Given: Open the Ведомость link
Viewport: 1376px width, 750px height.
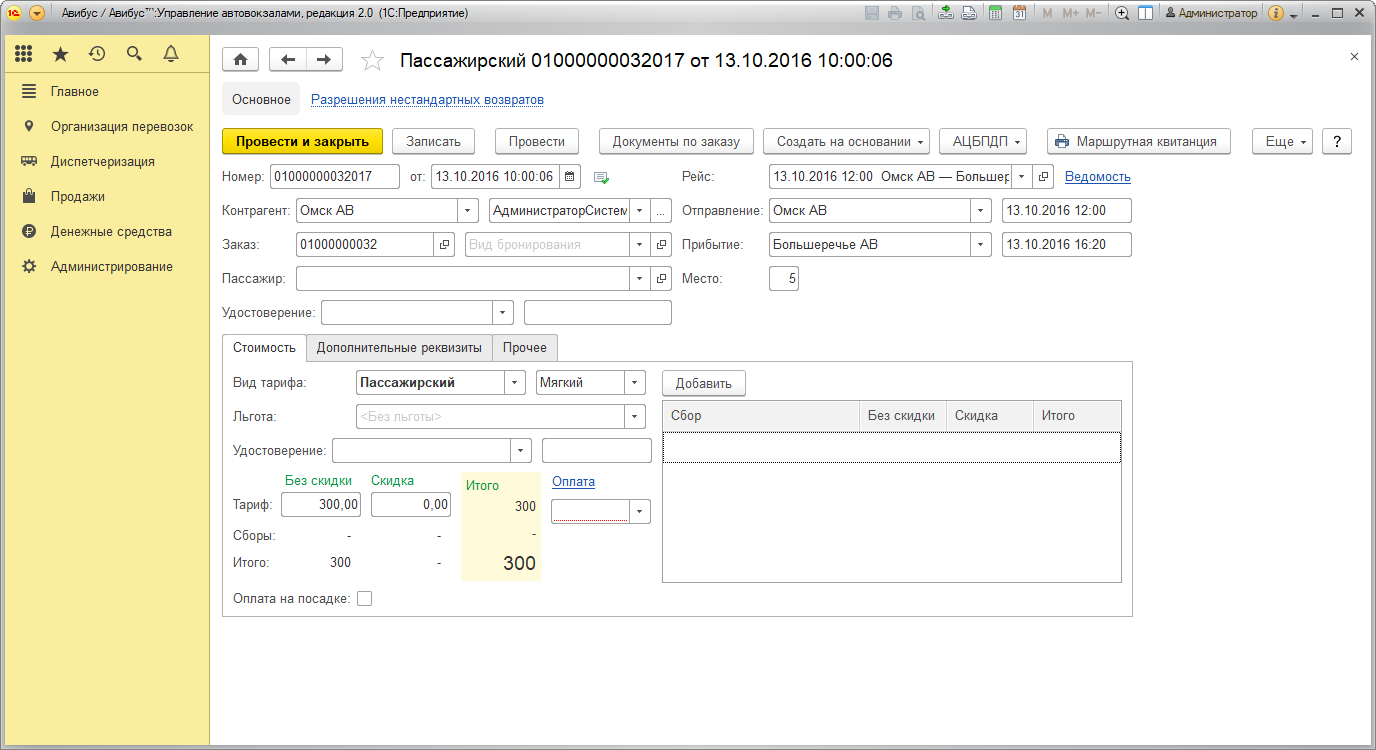Looking at the screenshot, I should point(1097,177).
